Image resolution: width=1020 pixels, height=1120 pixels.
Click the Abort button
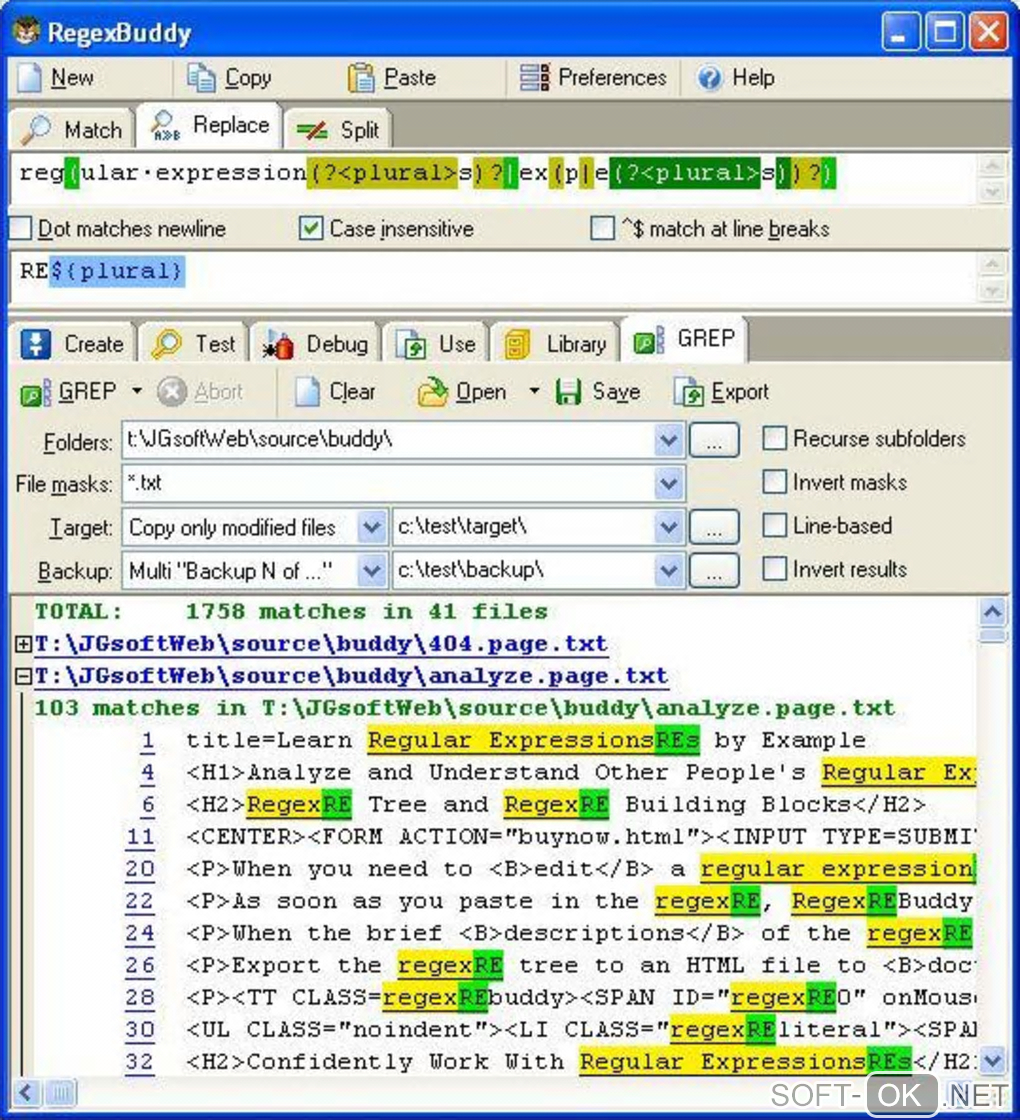tap(201, 391)
